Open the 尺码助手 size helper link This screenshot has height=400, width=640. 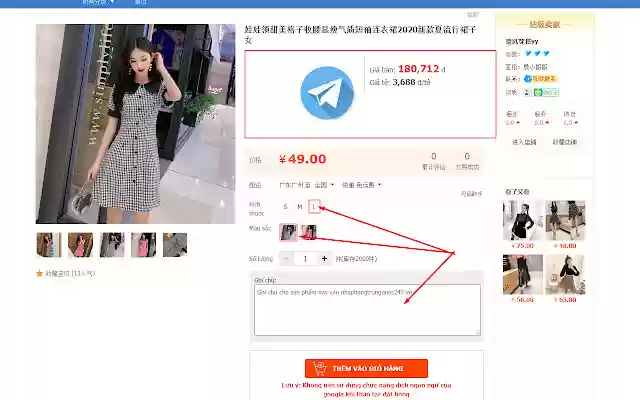(x=471, y=194)
